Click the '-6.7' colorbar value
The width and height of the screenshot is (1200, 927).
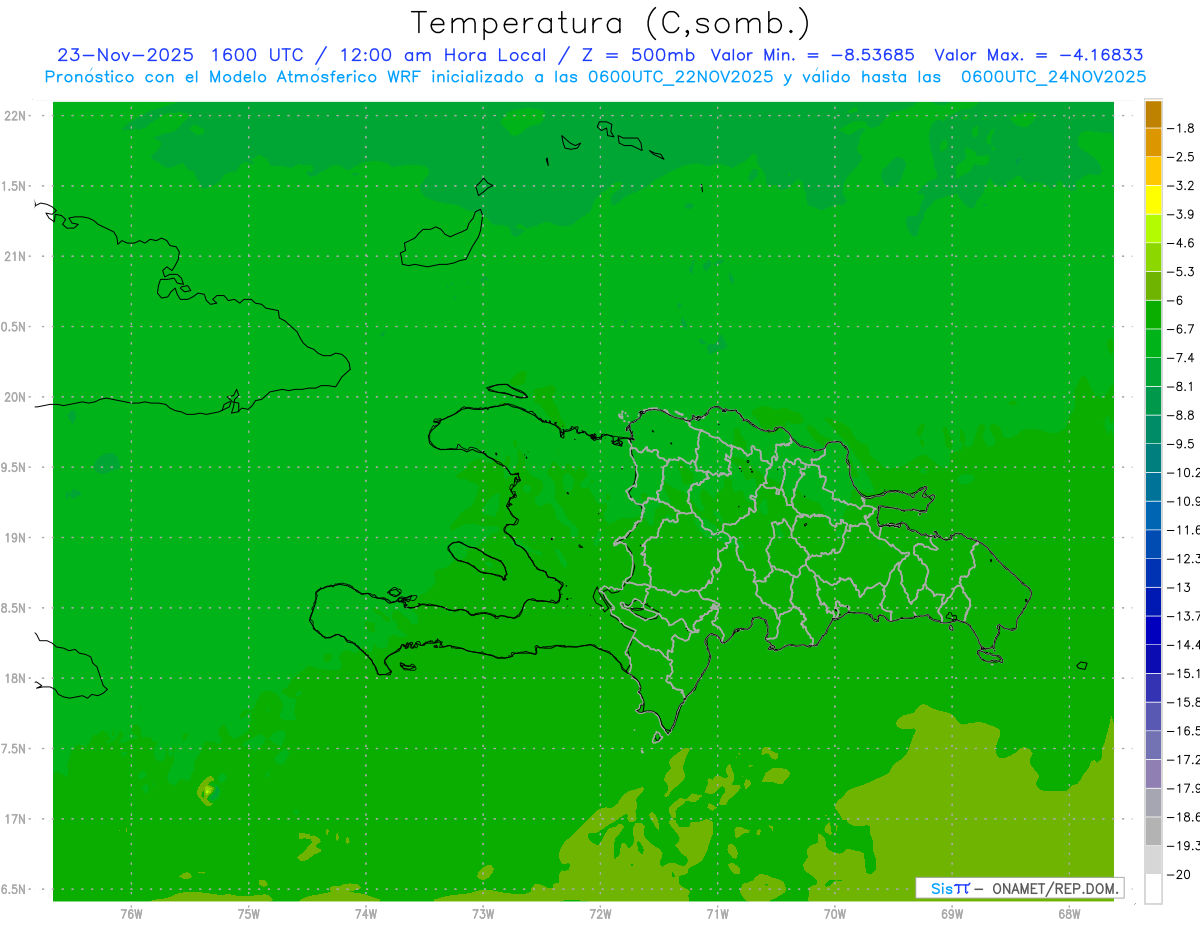tap(1181, 329)
